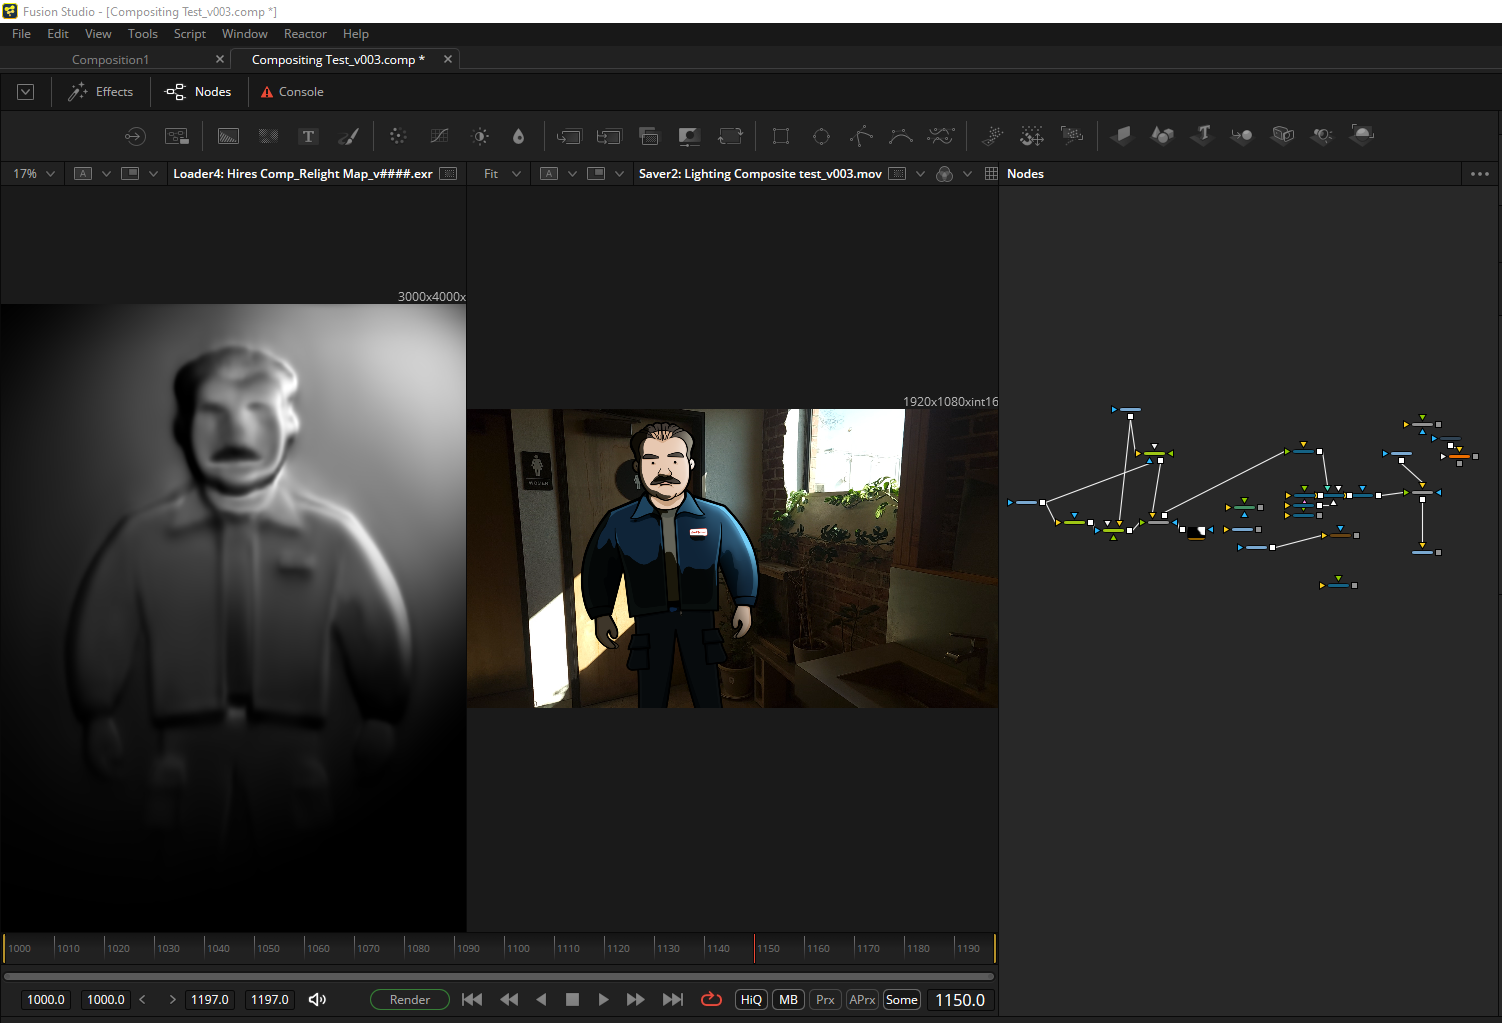Insert a Rectangle mask tool
1502x1023 pixels.
781,136
